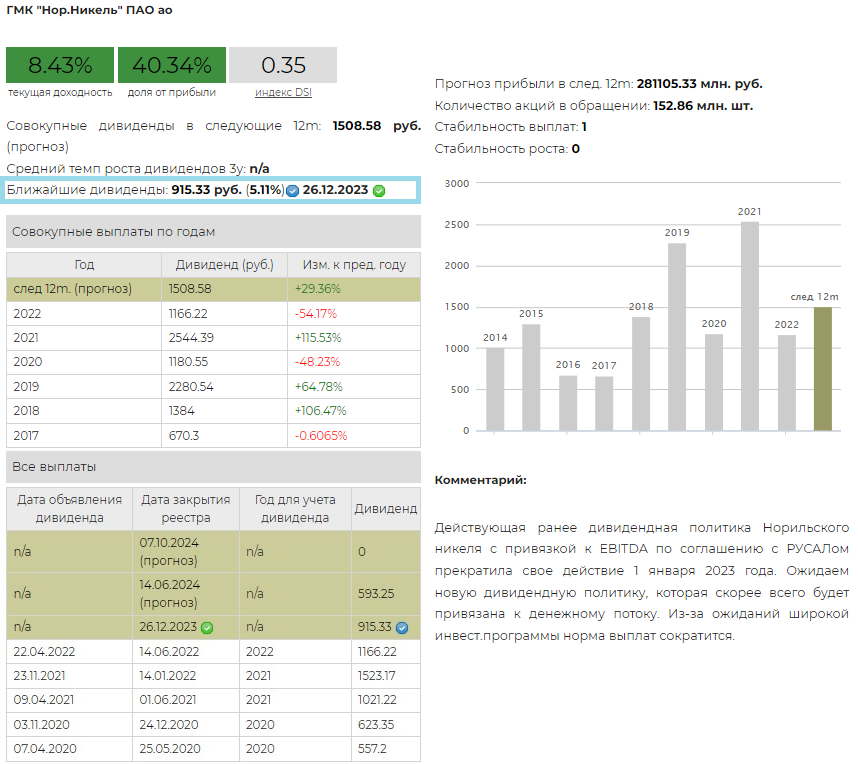Screen dimensions: 858x764
Task: Click the Дивиденд (руб.) column header
Action: coord(224,265)
